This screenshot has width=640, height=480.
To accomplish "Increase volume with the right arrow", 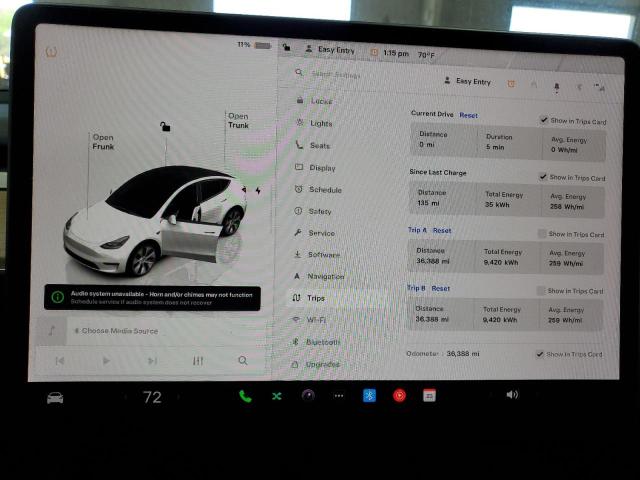I will tap(537, 395).
